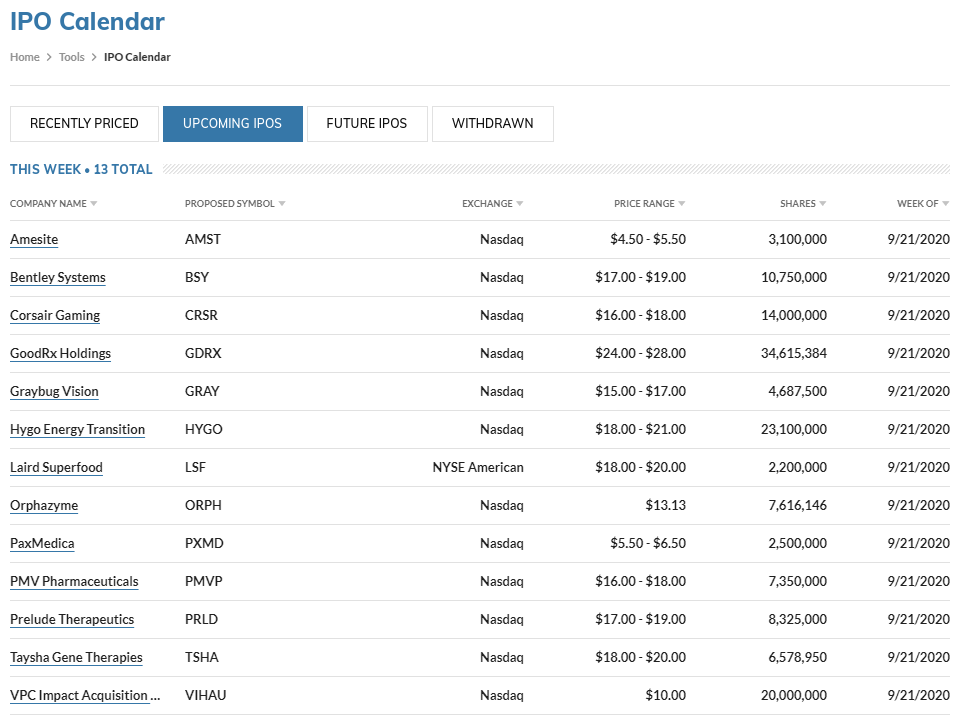Viewport: 960px width, 721px height.
Task: Click the $18.00 - $21.00 price range
Action: [640, 429]
